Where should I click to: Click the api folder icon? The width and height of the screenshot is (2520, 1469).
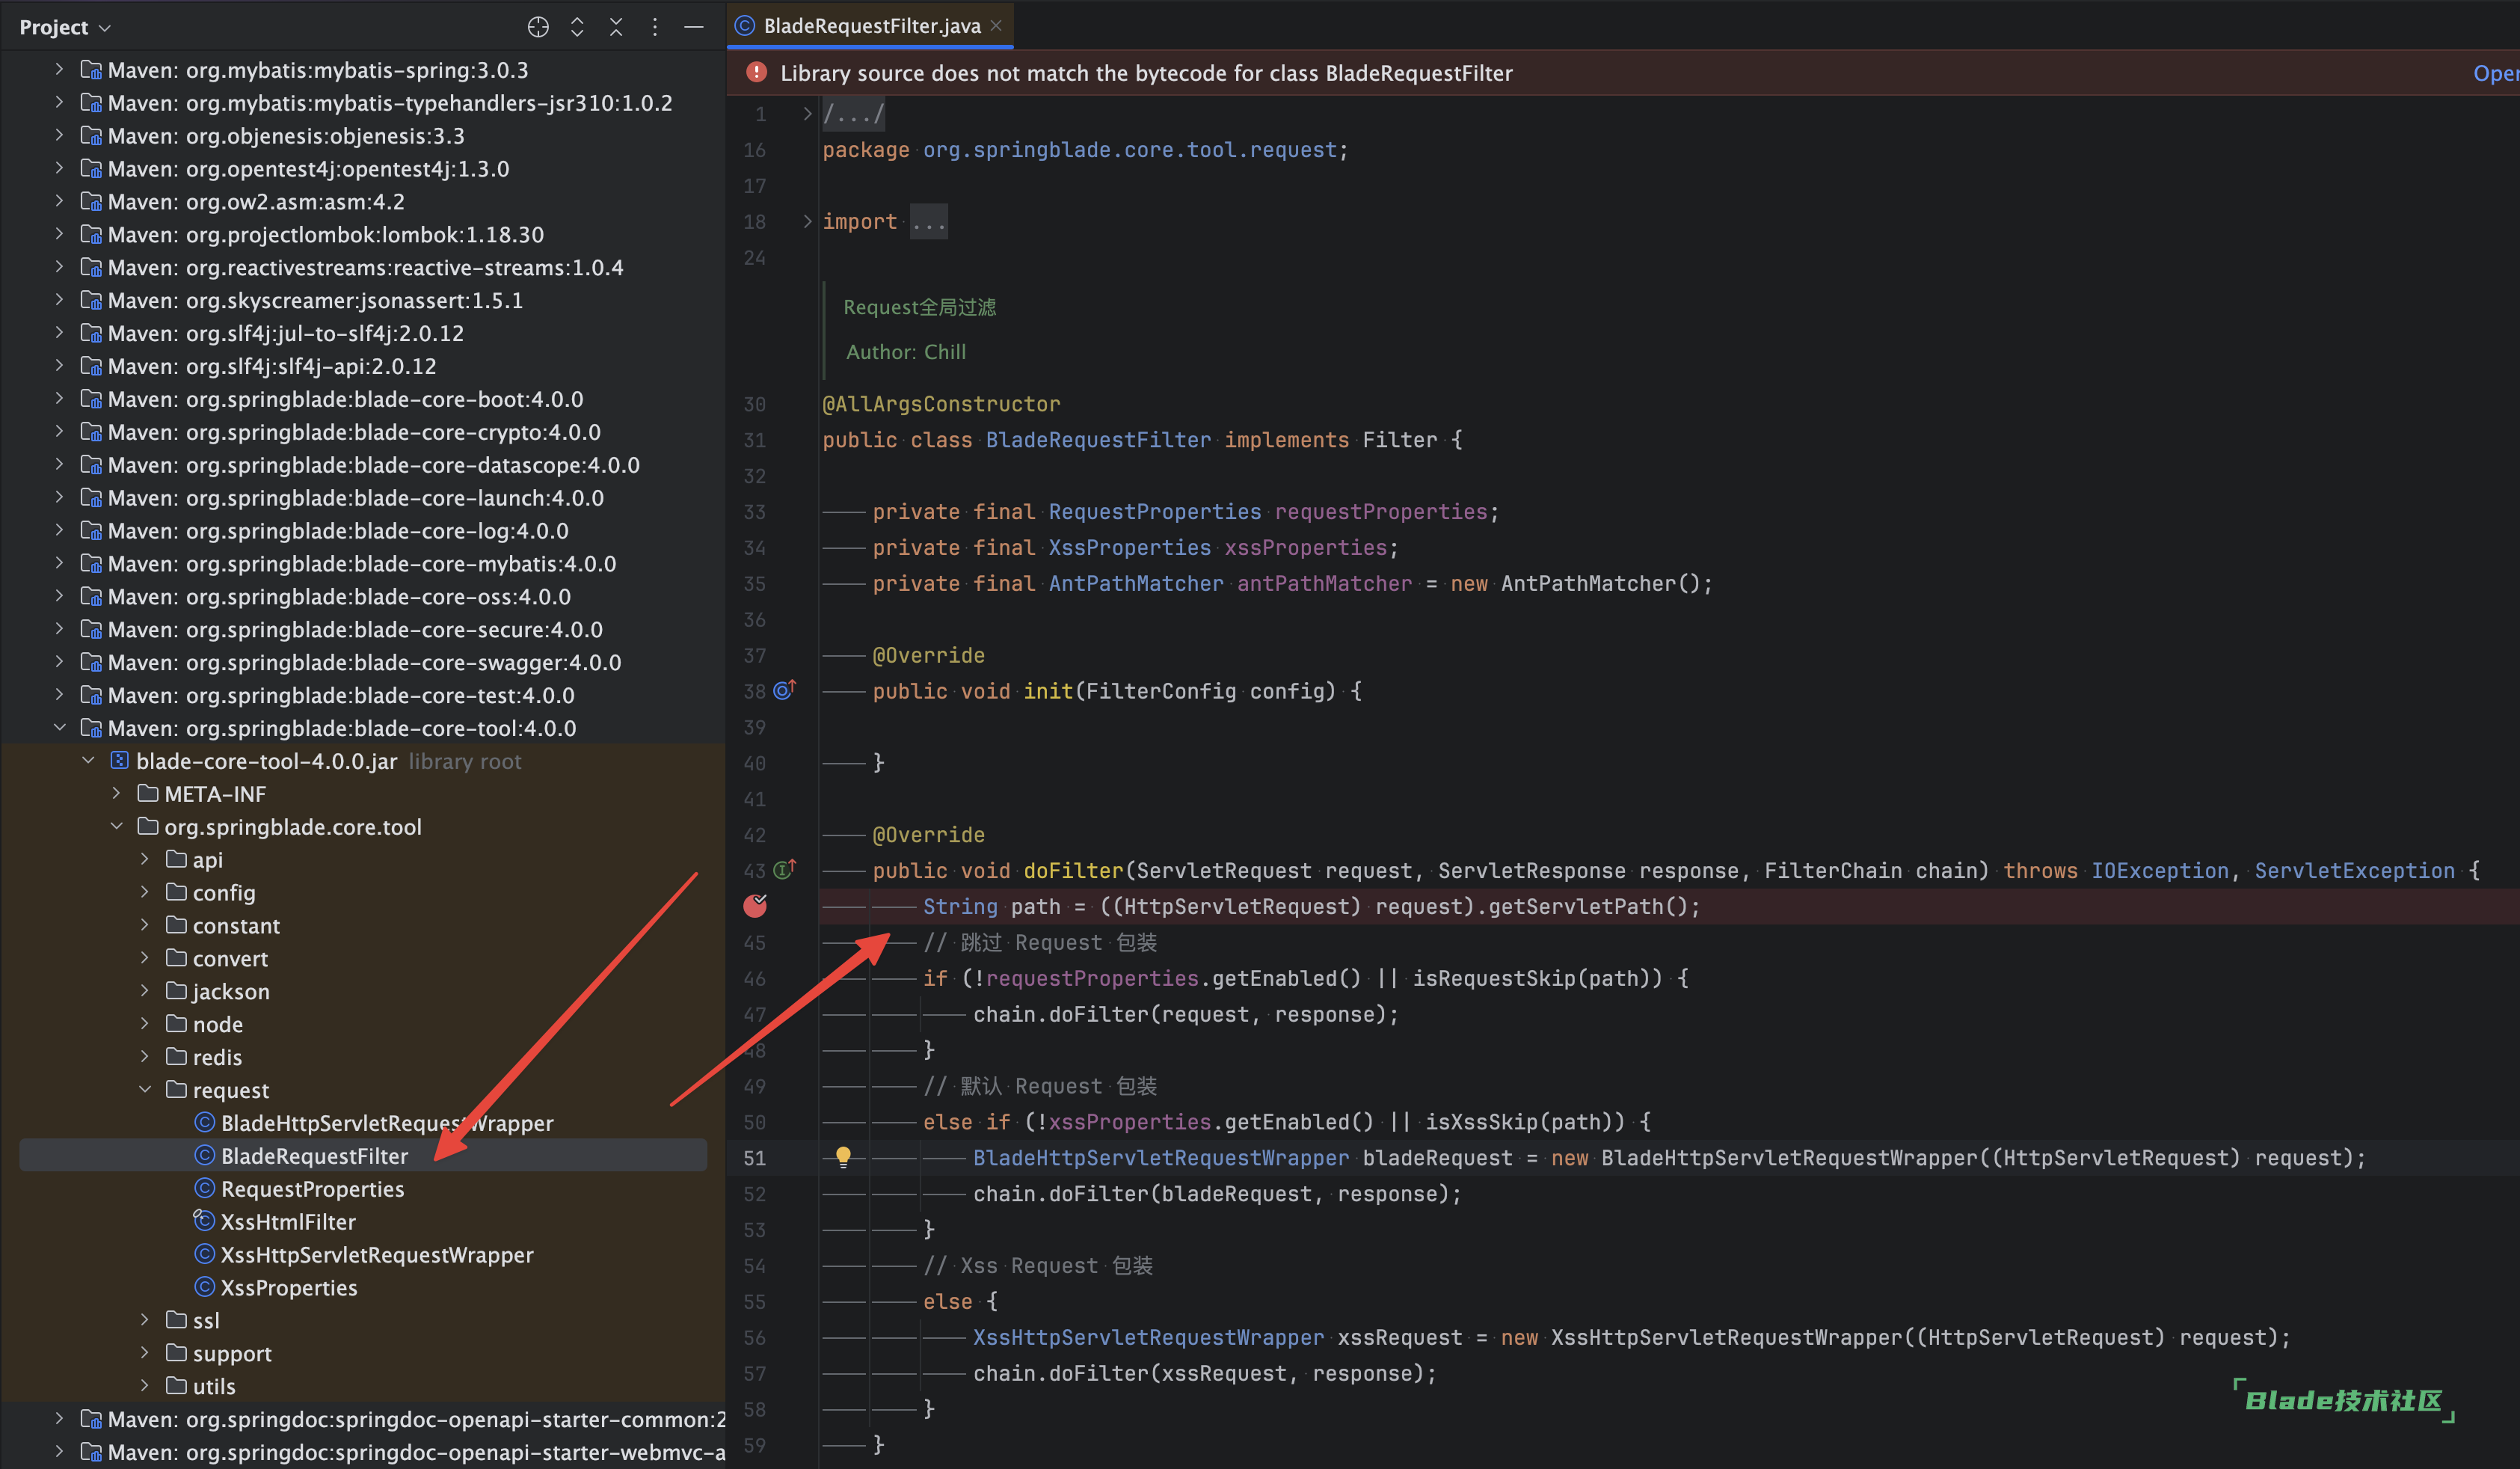(x=177, y=859)
